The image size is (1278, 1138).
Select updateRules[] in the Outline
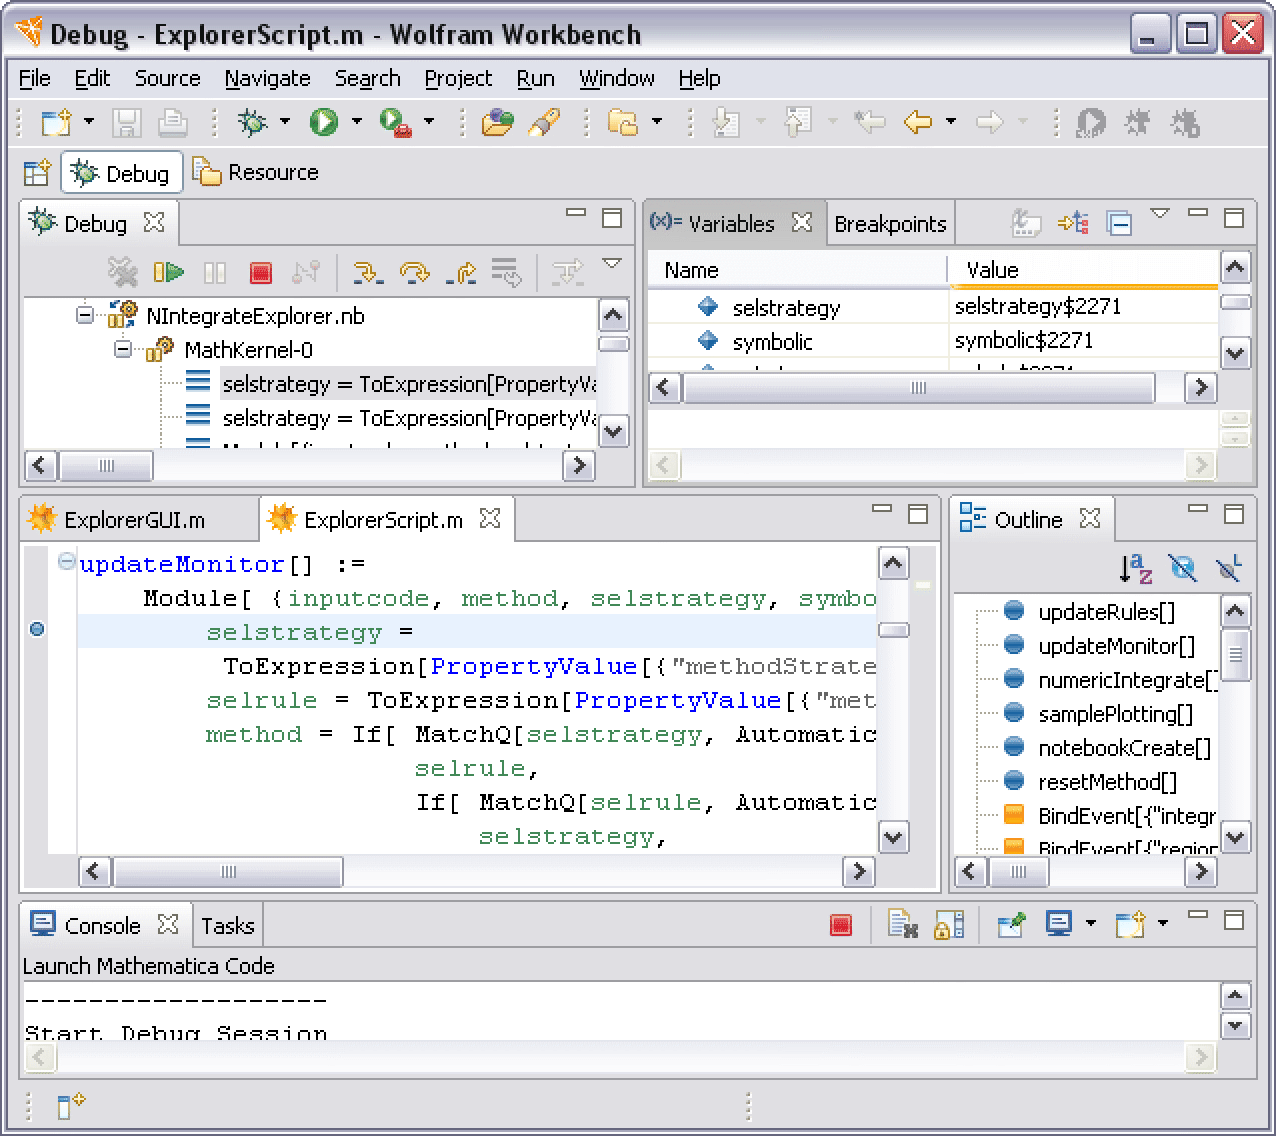tap(1106, 612)
